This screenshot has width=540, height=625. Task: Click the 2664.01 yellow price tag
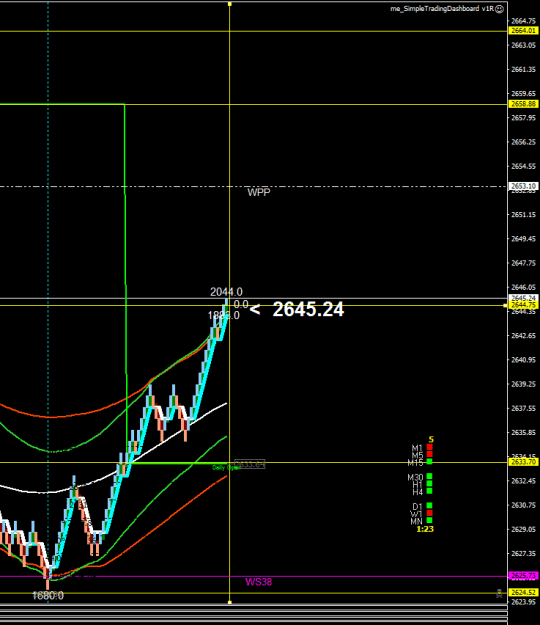coord(523,31)
